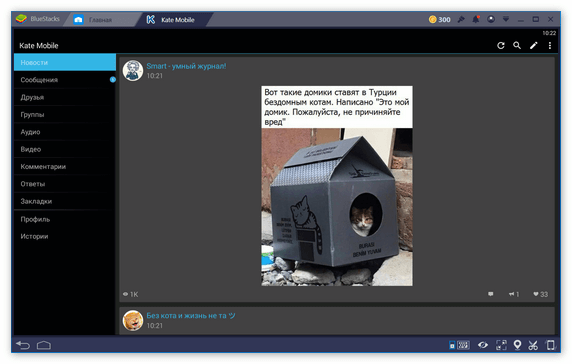This screenshot has height=364, width=572.
Task: Open Закладки in the sidebar
Action: pyautogui.click(x=65, y=201)
